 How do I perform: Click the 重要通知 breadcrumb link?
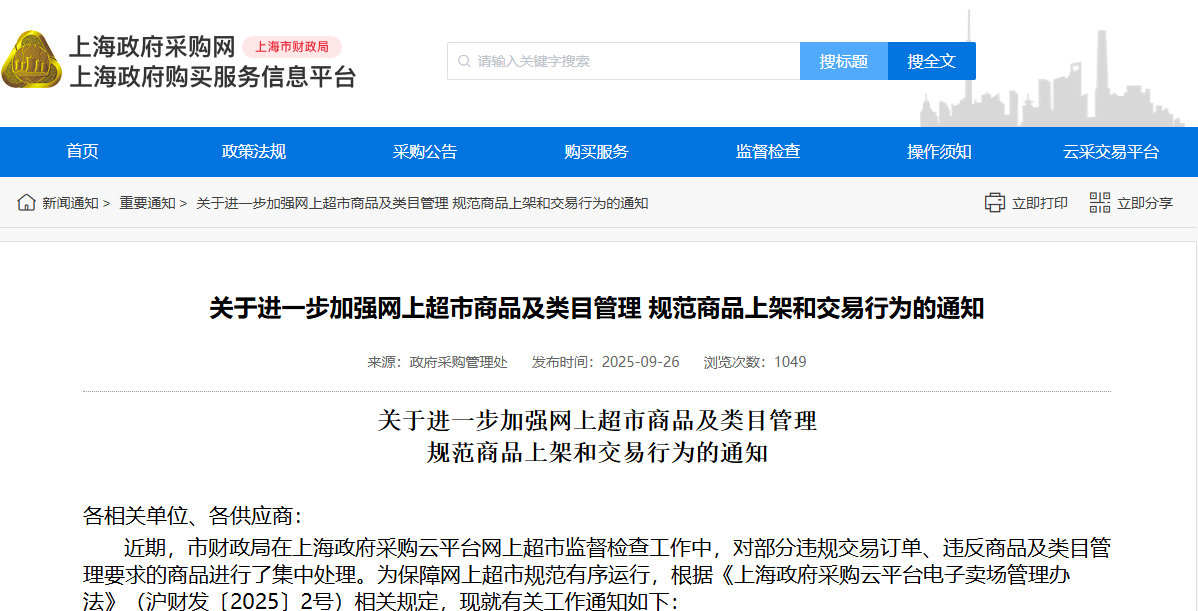(x=147, y=203)
